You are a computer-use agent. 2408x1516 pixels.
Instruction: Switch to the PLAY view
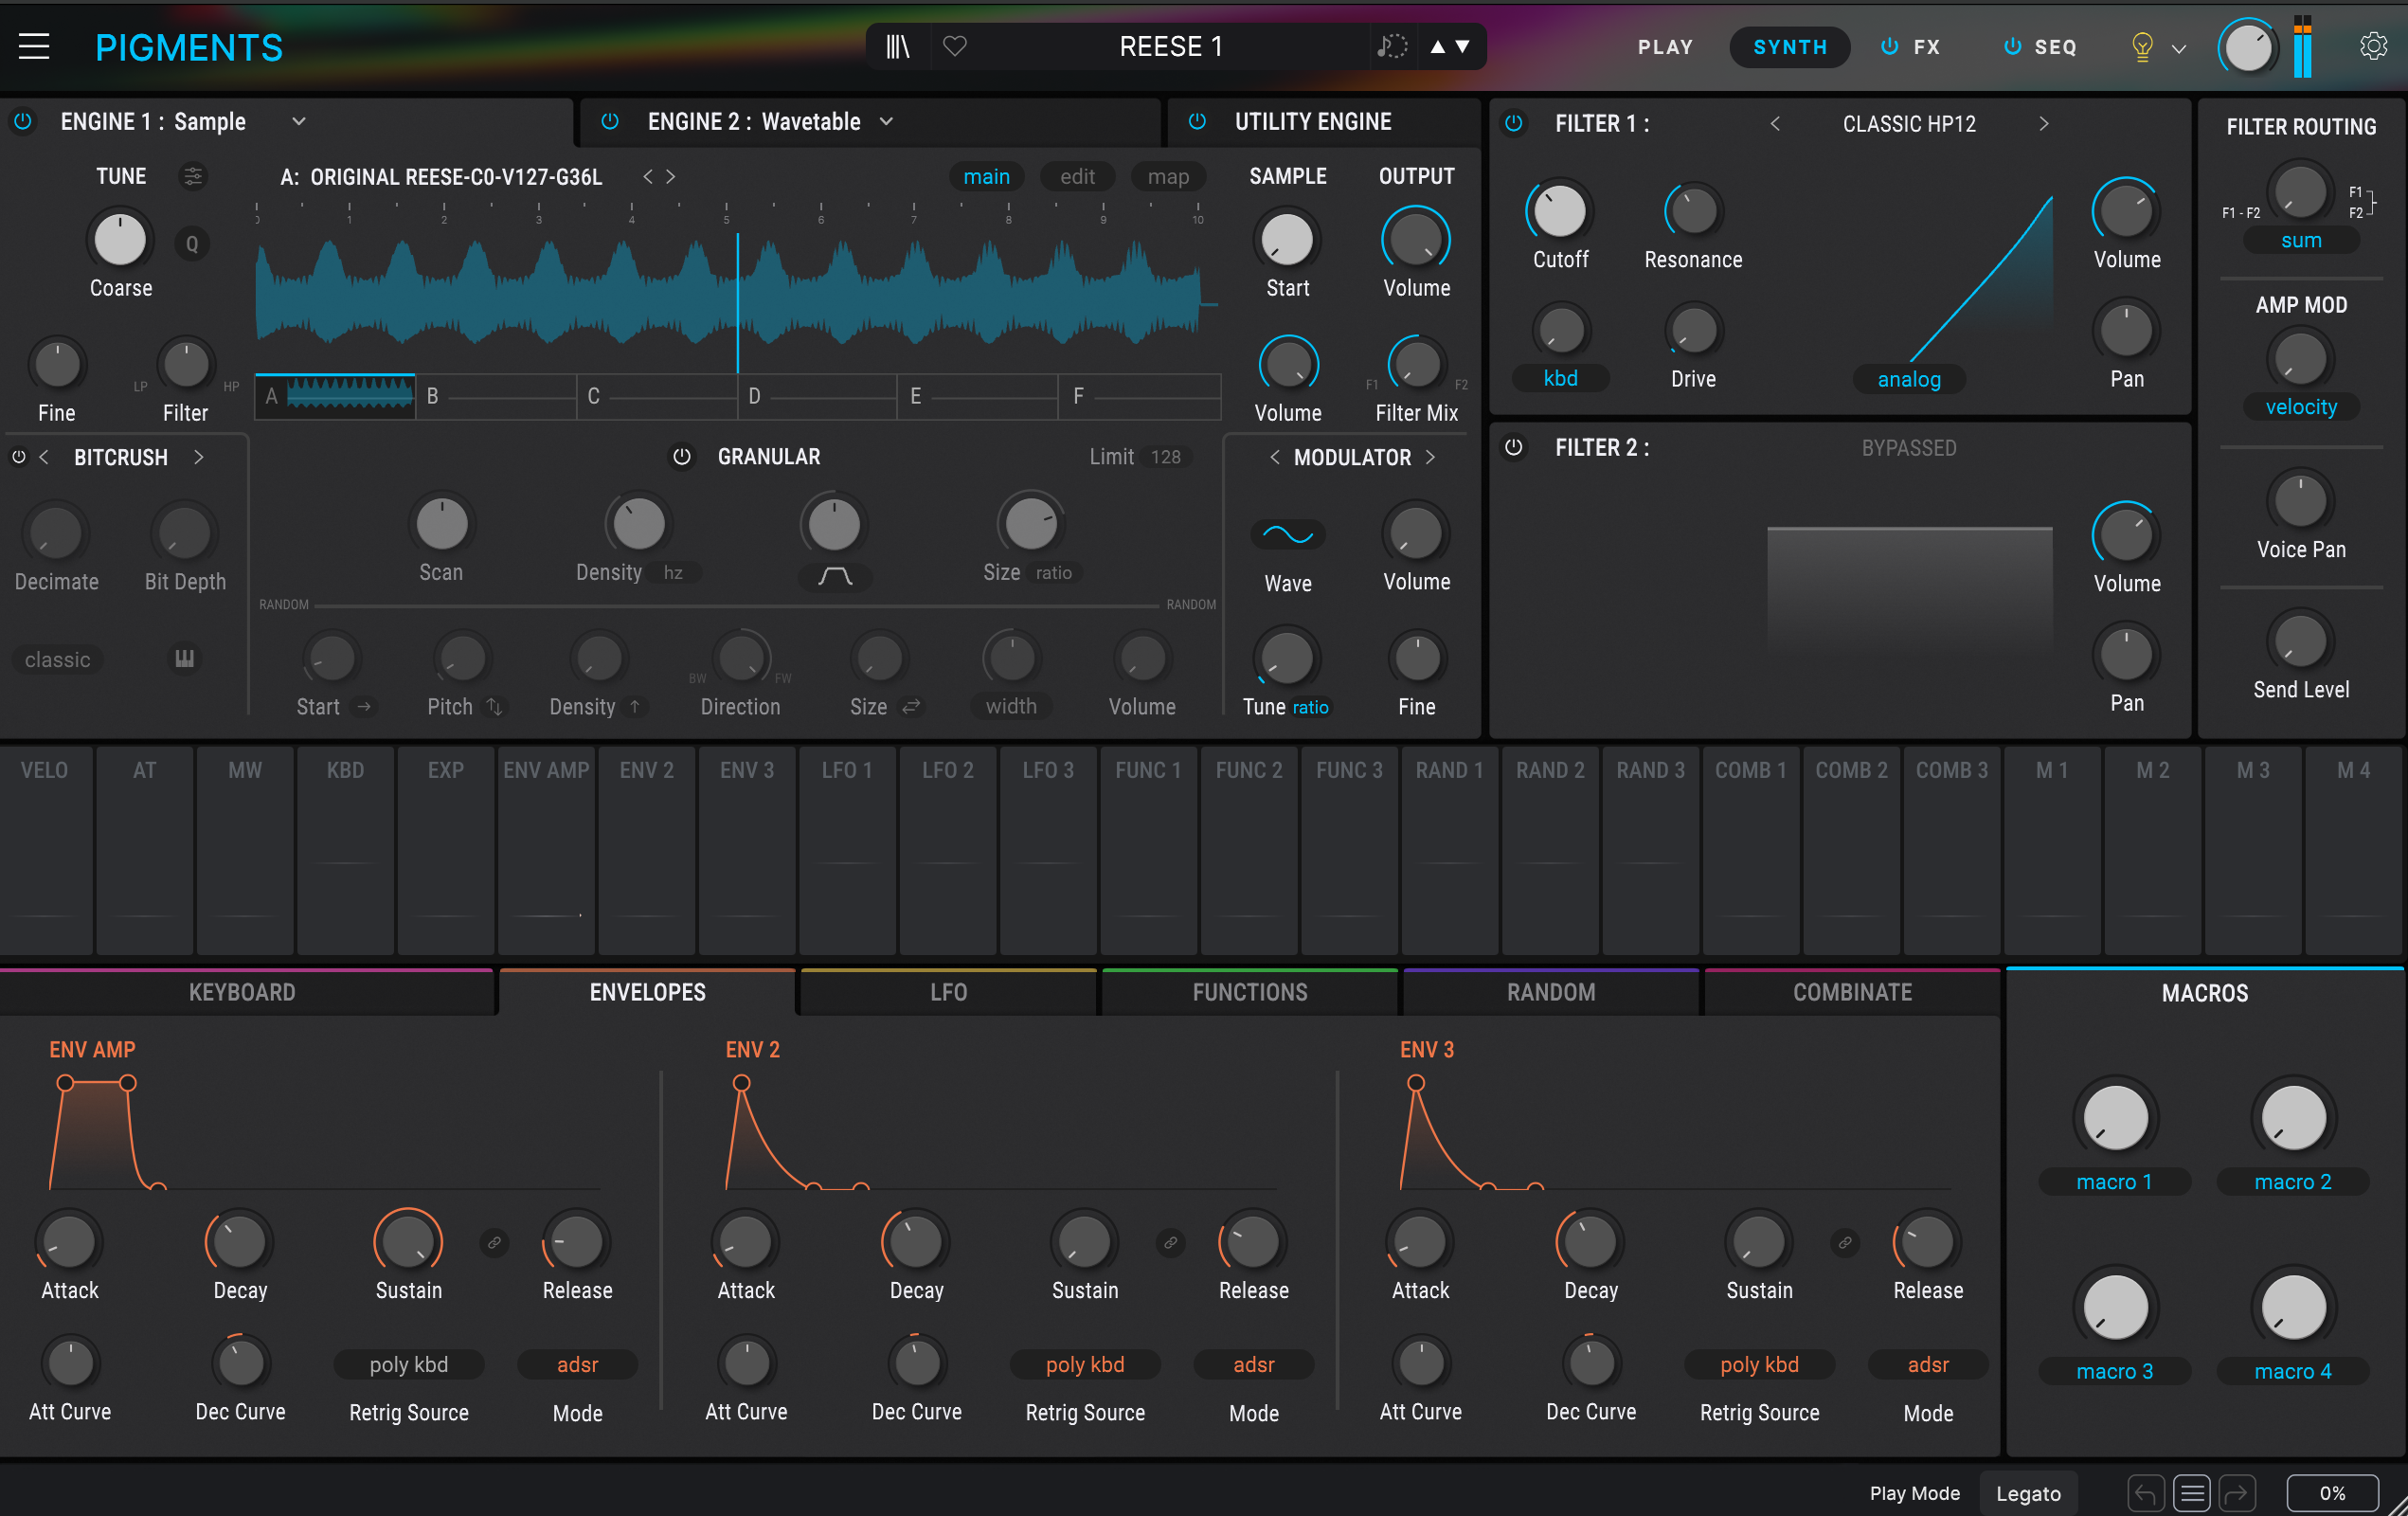coord(1665,47)
